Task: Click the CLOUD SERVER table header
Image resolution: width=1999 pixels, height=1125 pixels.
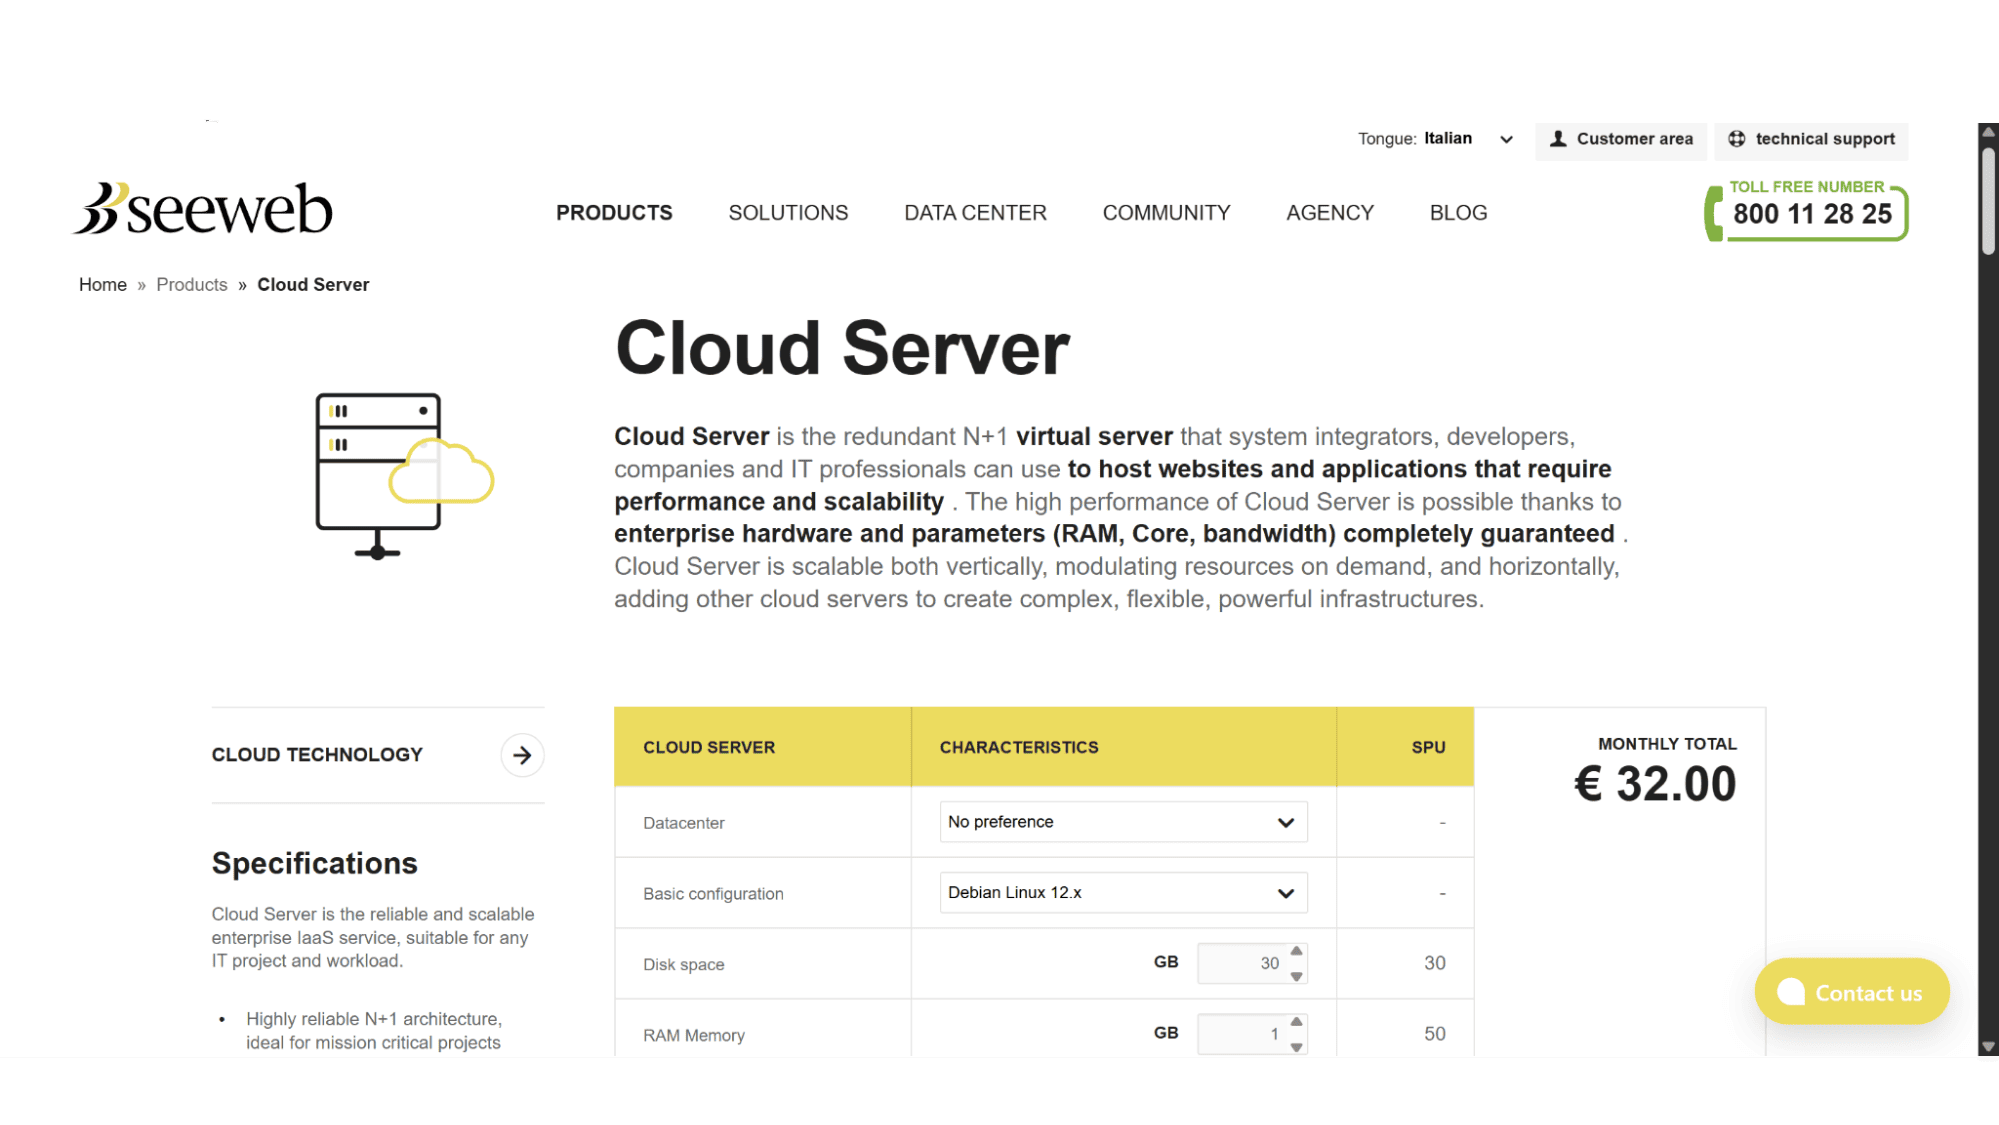Action: pyautogui.click(x=709, y=747)
